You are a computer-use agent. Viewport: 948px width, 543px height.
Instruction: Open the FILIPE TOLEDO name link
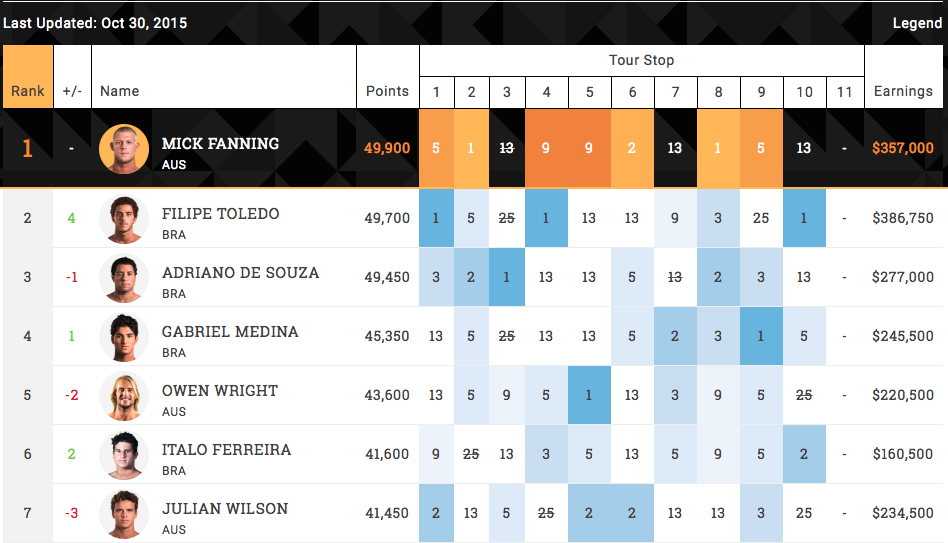point(220,213)
